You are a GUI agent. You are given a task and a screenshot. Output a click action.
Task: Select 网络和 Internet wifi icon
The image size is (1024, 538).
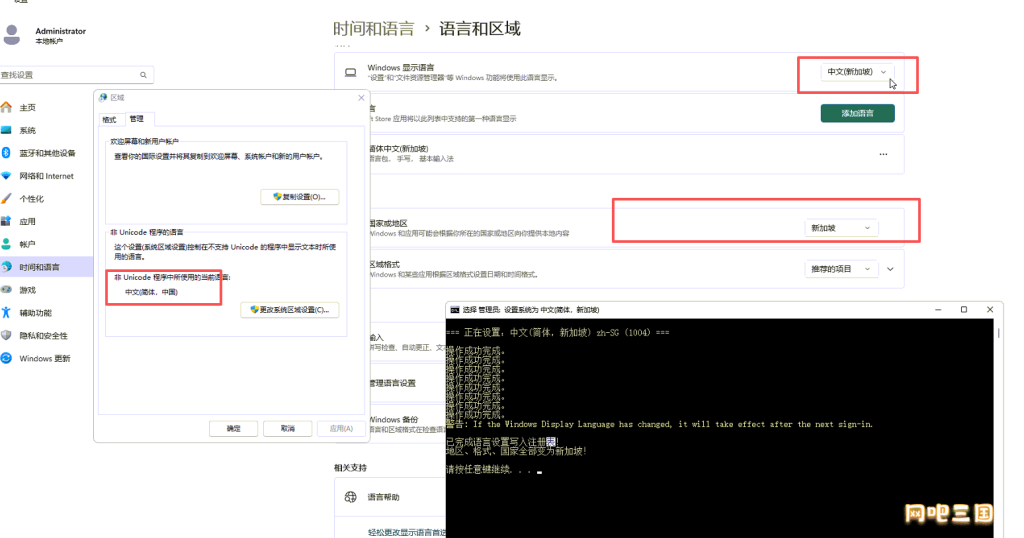coord(7,176)
